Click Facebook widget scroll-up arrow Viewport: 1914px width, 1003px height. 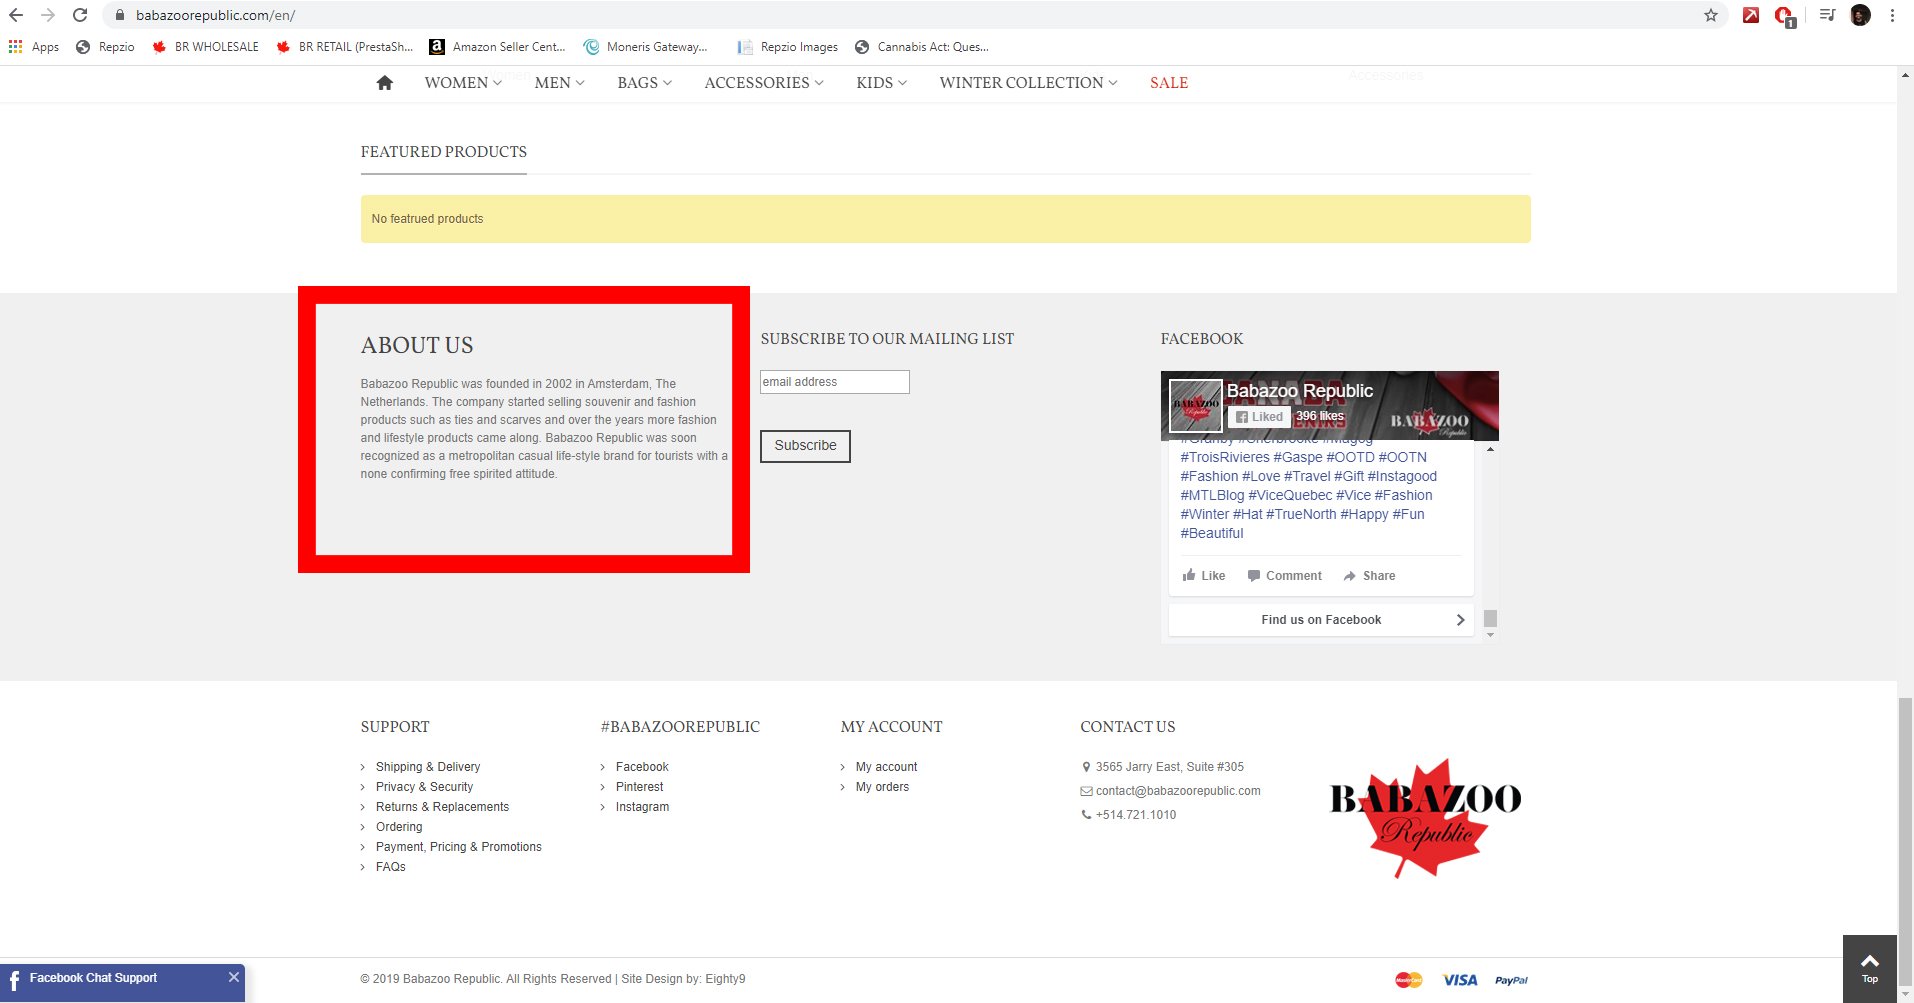[1490, 449]
